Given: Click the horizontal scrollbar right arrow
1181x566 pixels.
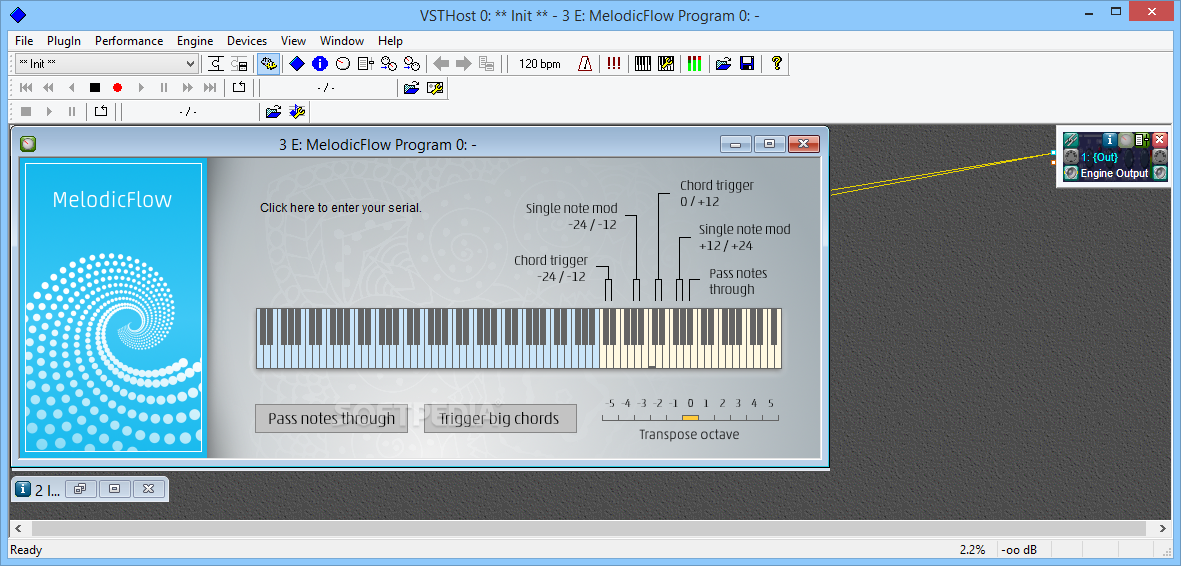Looking at the screenshot, I should click(1162, 528).
